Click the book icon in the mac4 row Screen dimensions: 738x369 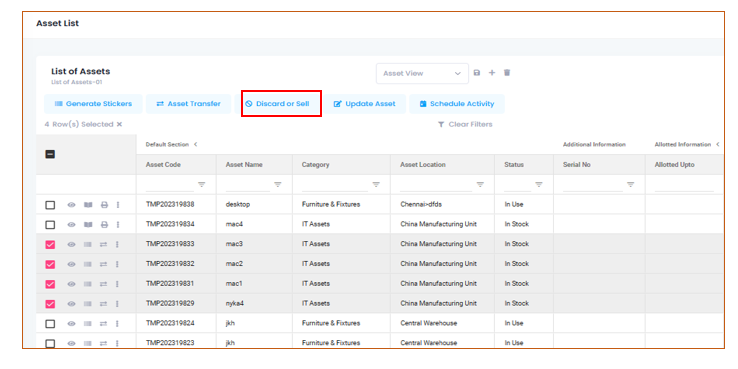pos(88,225)
